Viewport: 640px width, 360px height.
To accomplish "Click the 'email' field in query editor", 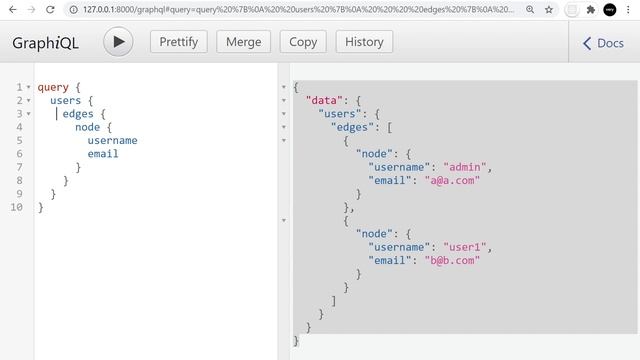I will [103, 154].
